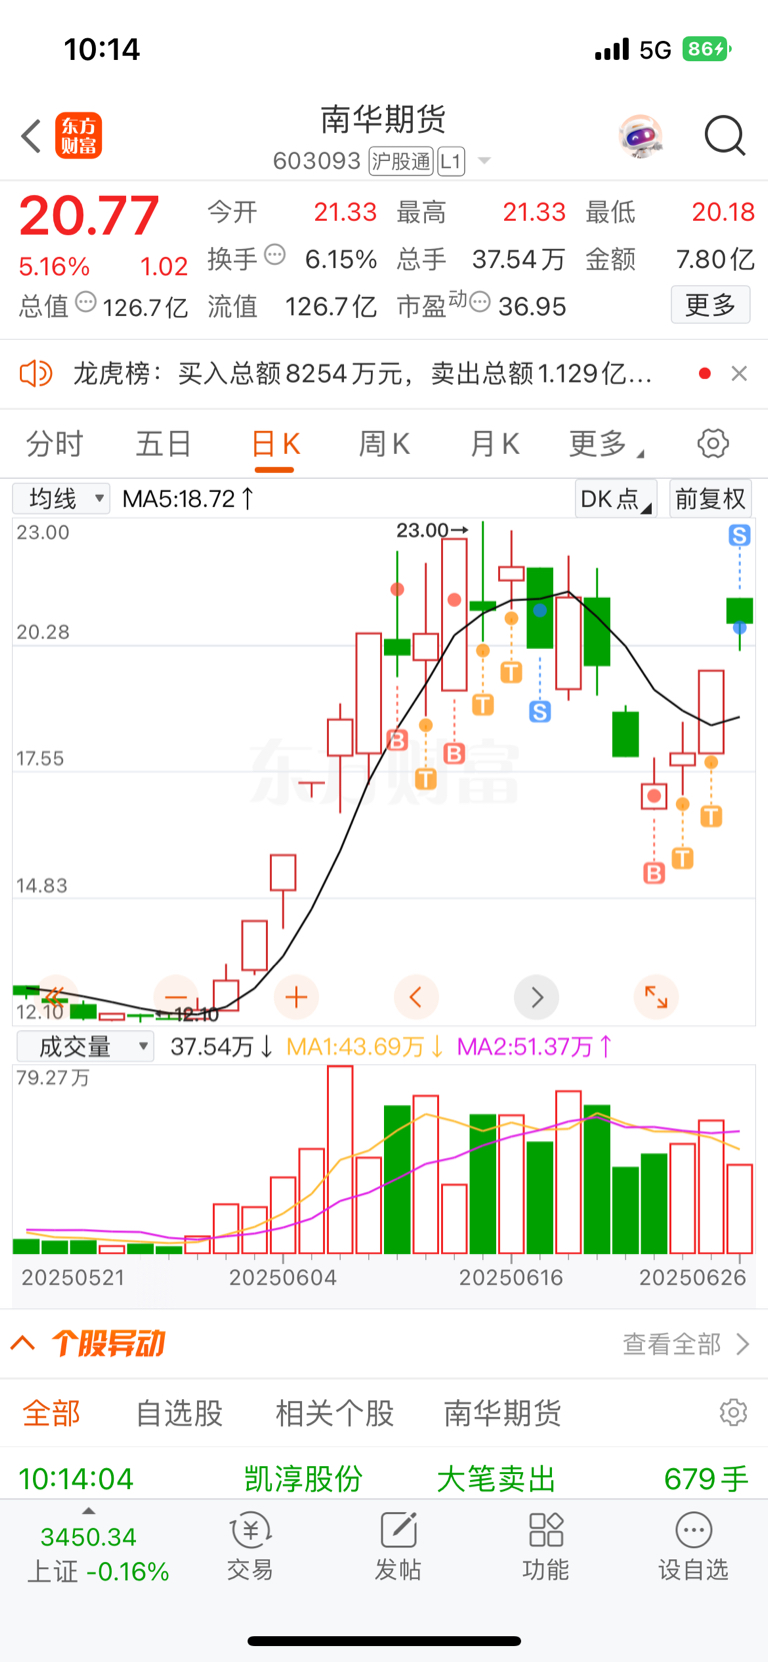Move chart right with gray chevron

[x=536, y=997]
